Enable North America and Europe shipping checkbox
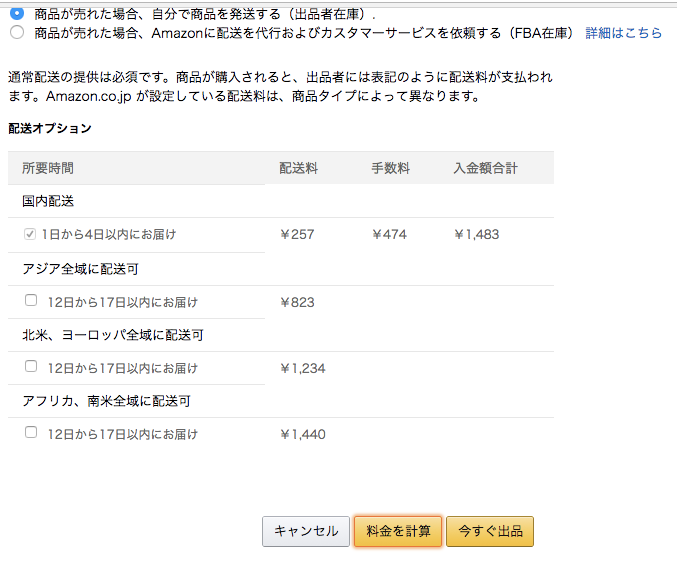 pyautogui.click(x=31, y=366)
